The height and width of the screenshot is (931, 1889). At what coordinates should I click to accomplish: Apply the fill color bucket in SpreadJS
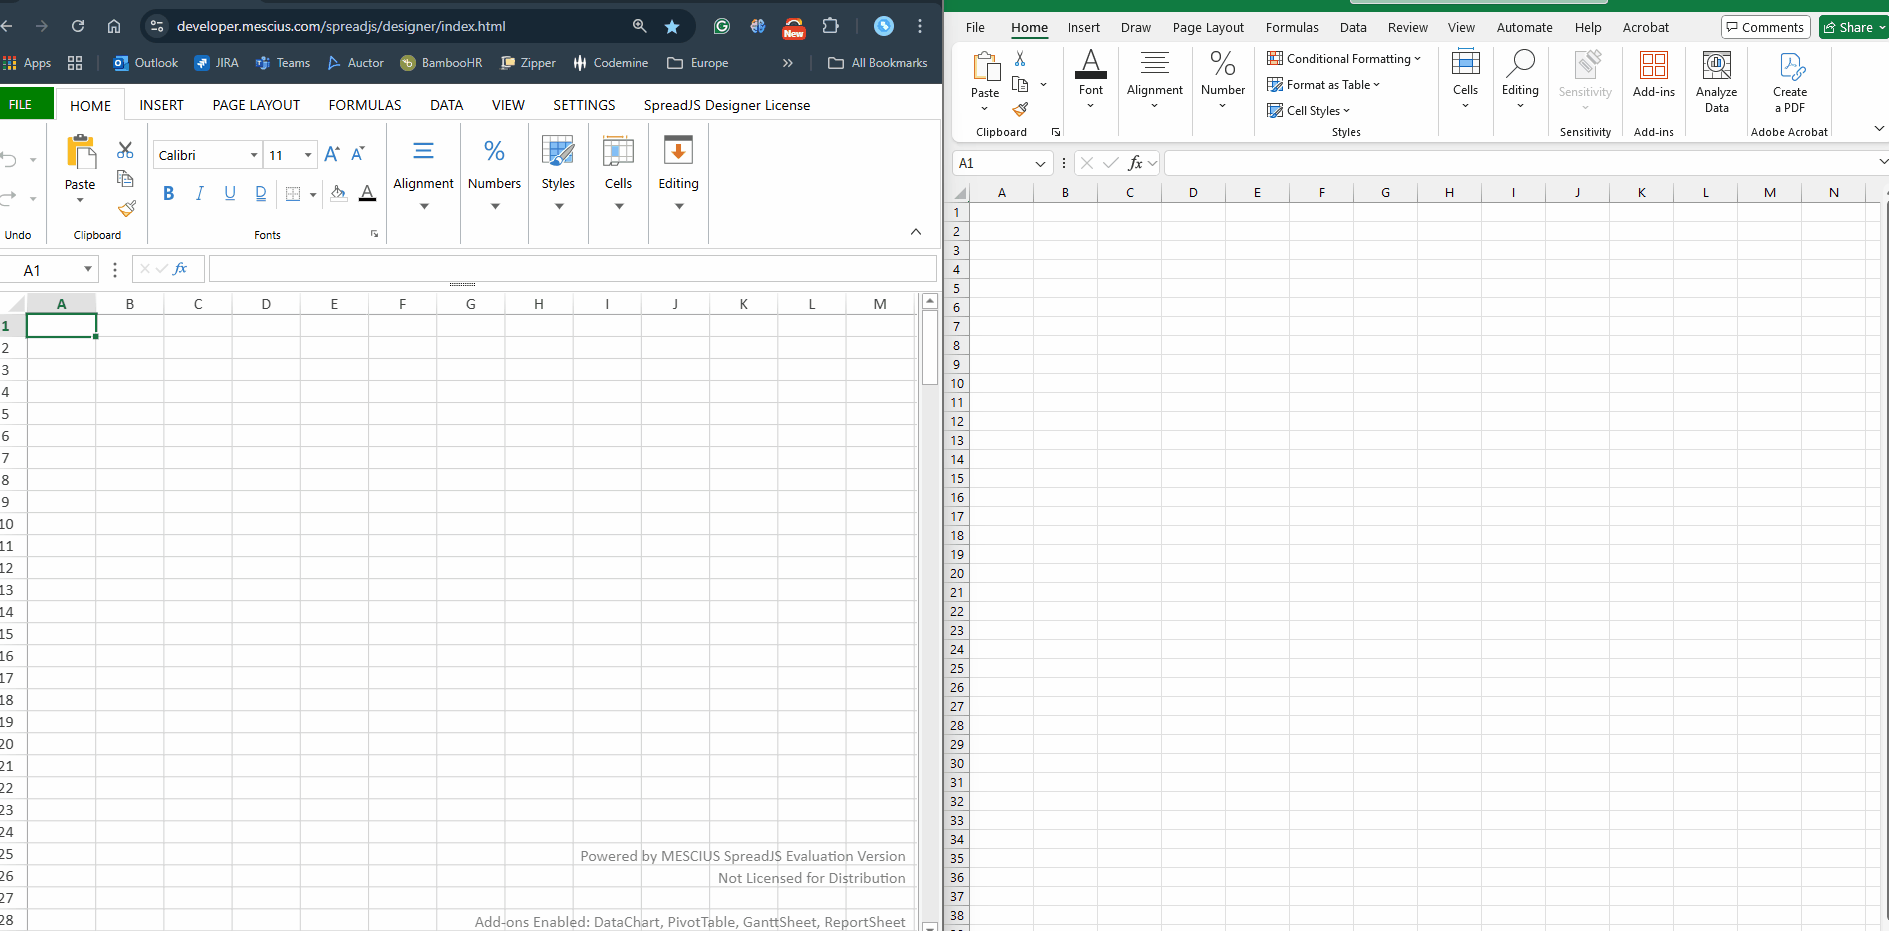[x=338, y=194]
